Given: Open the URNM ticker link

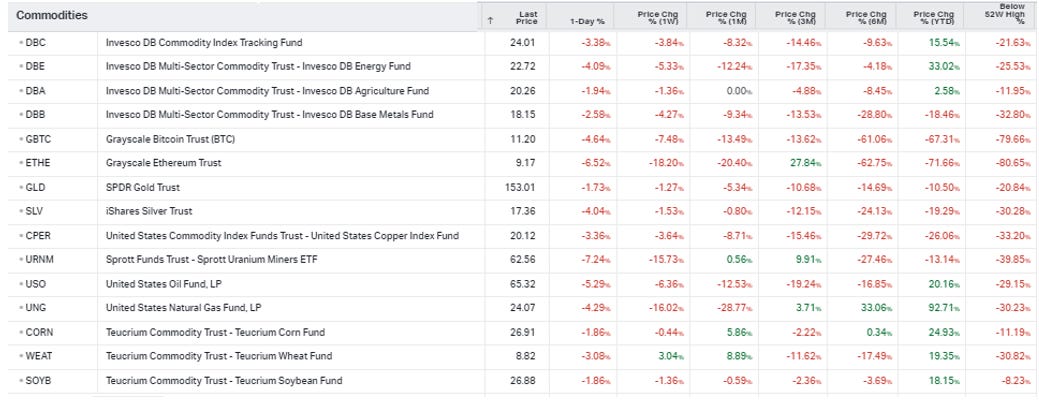Looking at the screenshot, I should point(40,260).
